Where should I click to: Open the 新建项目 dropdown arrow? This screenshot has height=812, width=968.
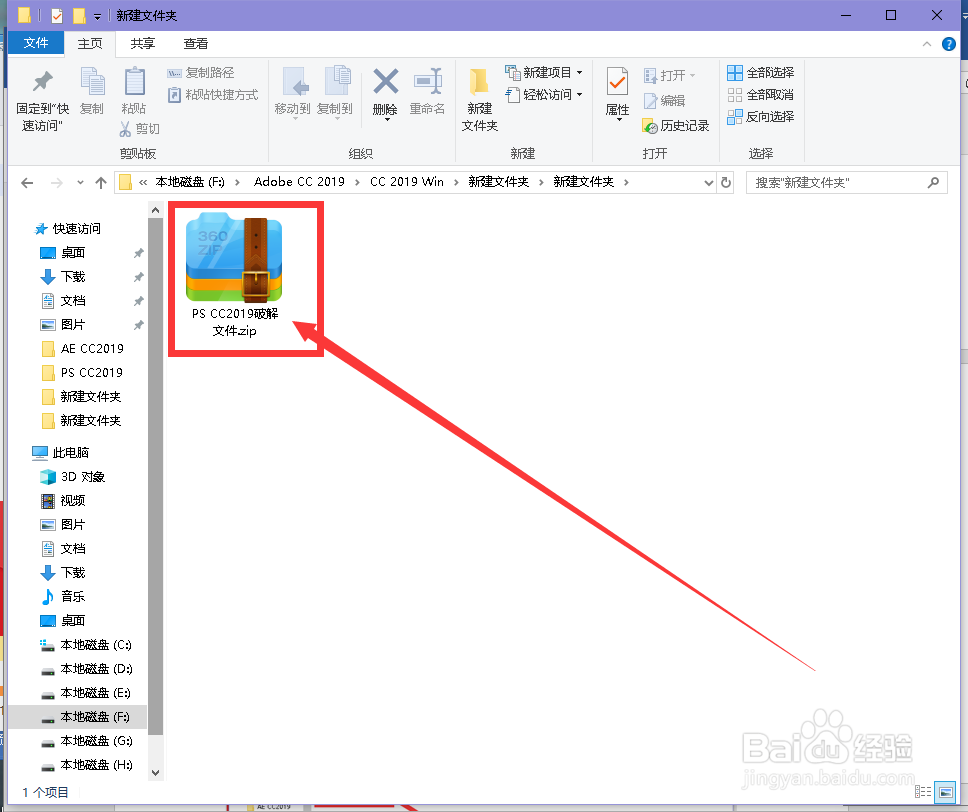click(x=580, y=72)
